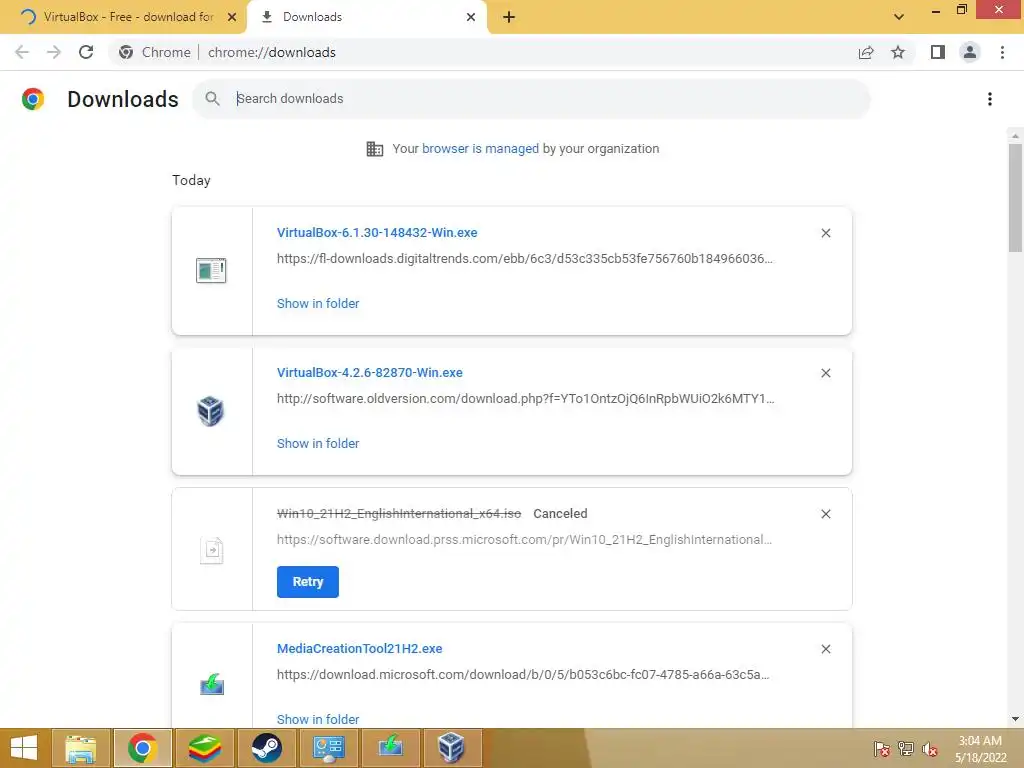Click the MediaCreationTool file icon
The height and width of the screenshot is (768, 1024).
click(212, 685)
